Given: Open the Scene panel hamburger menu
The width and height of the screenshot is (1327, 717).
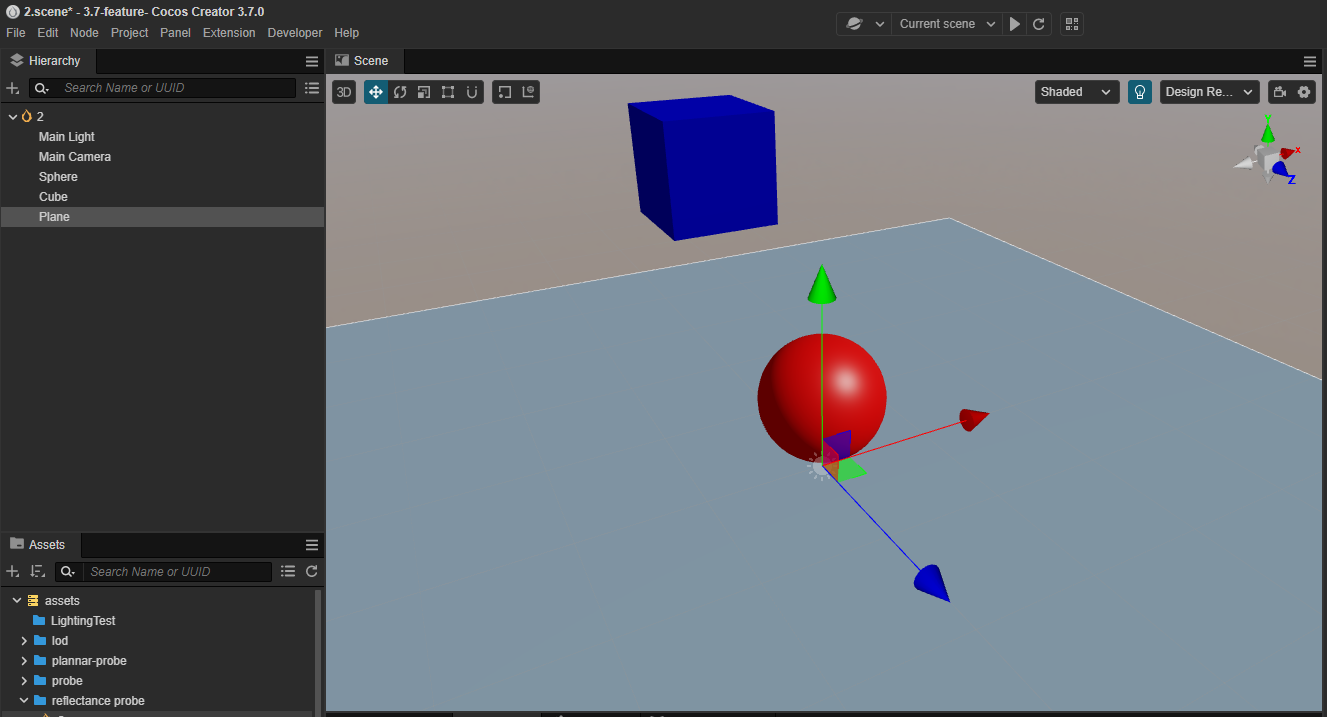Looking at the screenshot, I should (x=1310, y=61).
